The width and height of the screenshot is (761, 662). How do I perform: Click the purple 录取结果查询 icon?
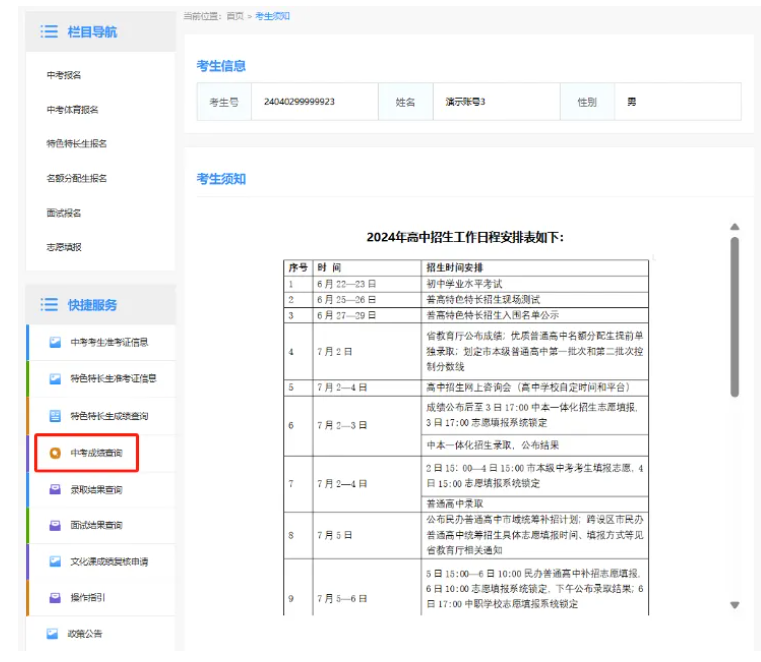(x=55, y=489)
